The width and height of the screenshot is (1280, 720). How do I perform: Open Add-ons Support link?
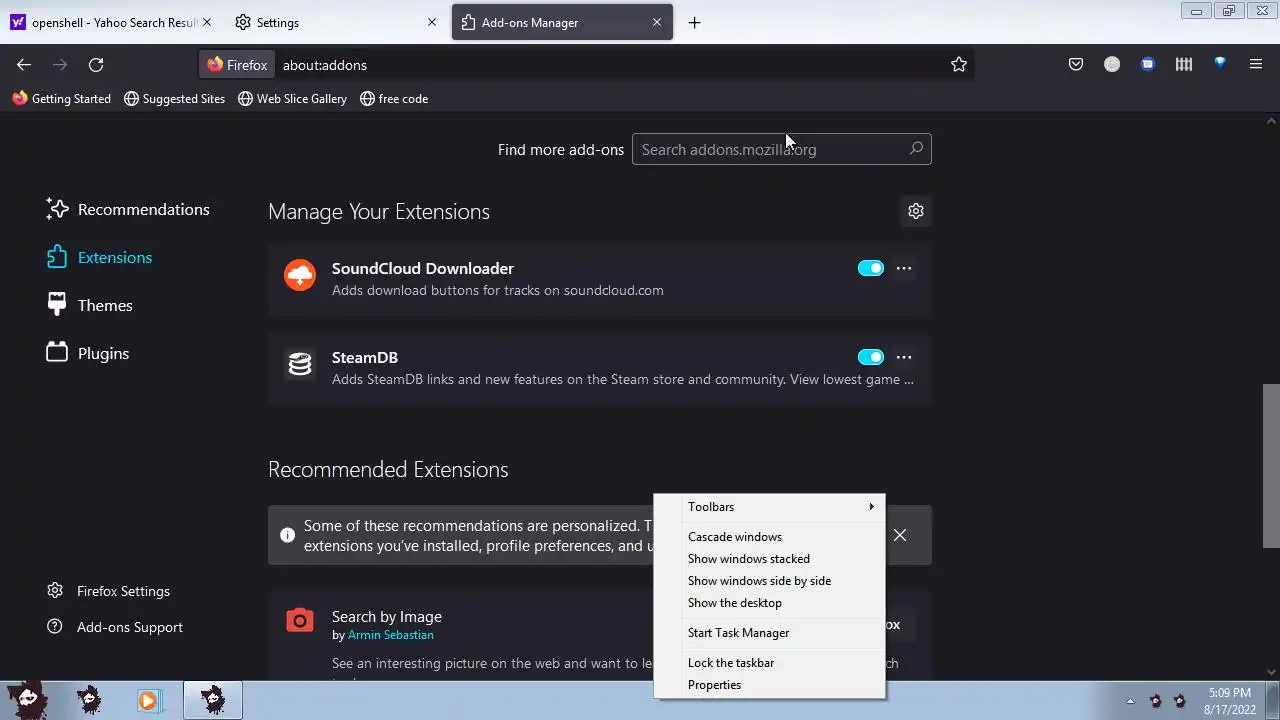pos(115,627)
